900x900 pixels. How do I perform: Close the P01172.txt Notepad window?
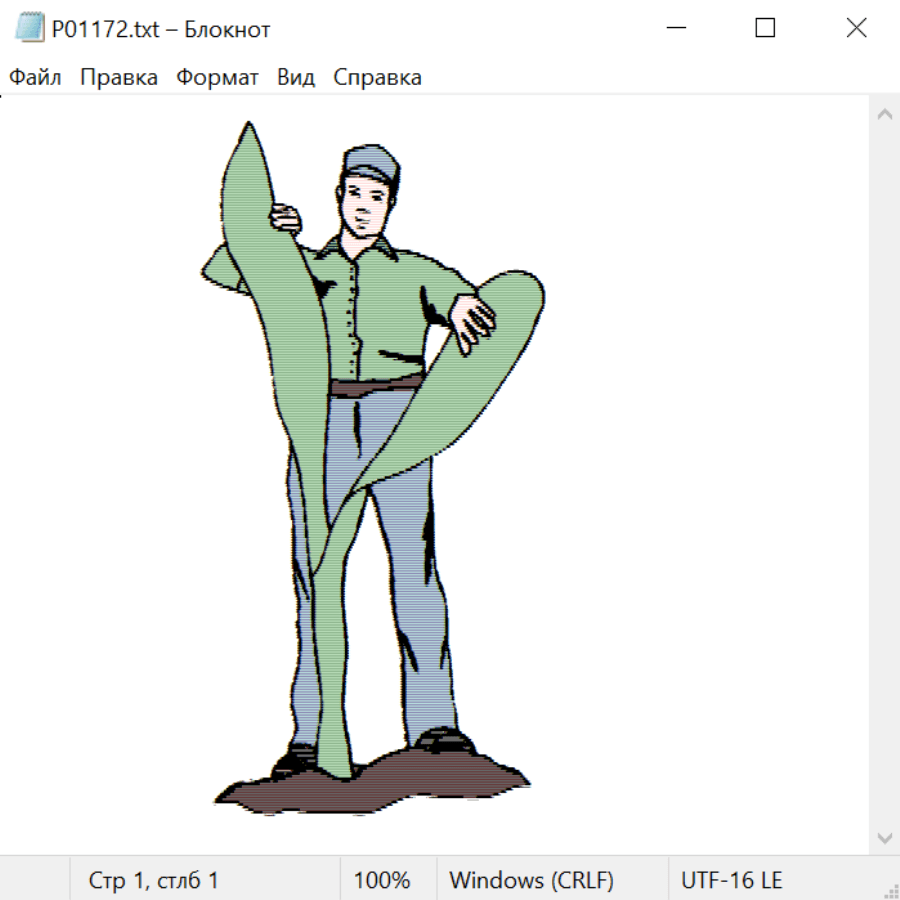click(x=856, y=29)
